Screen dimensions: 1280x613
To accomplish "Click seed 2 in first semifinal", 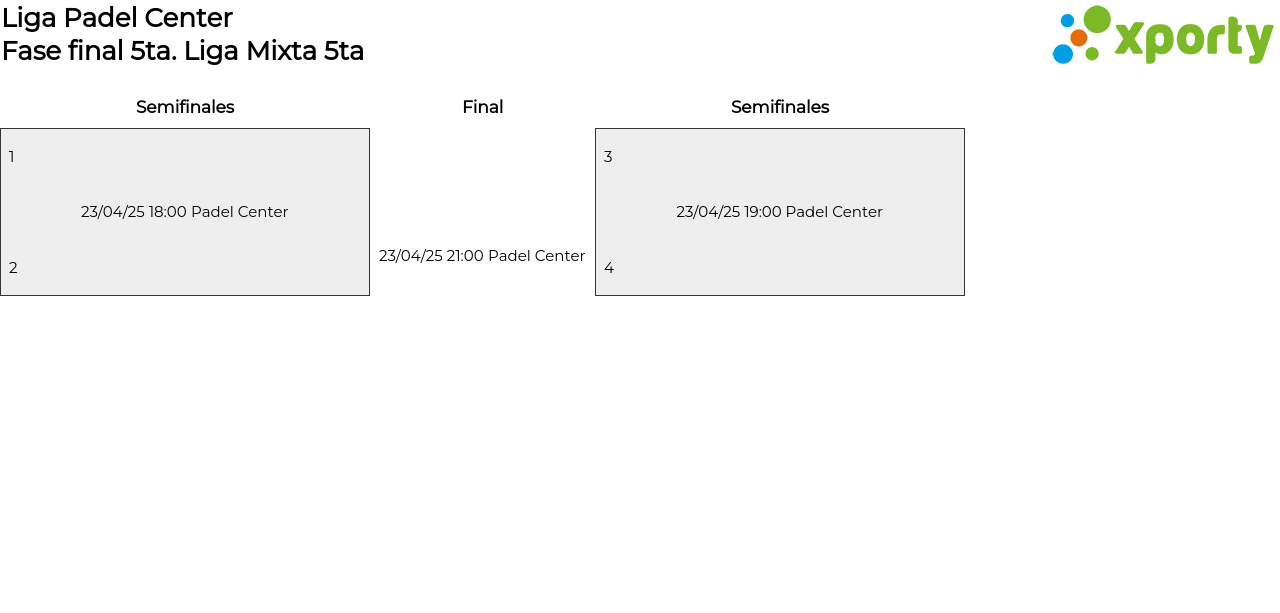I will [x=13, y=268].
